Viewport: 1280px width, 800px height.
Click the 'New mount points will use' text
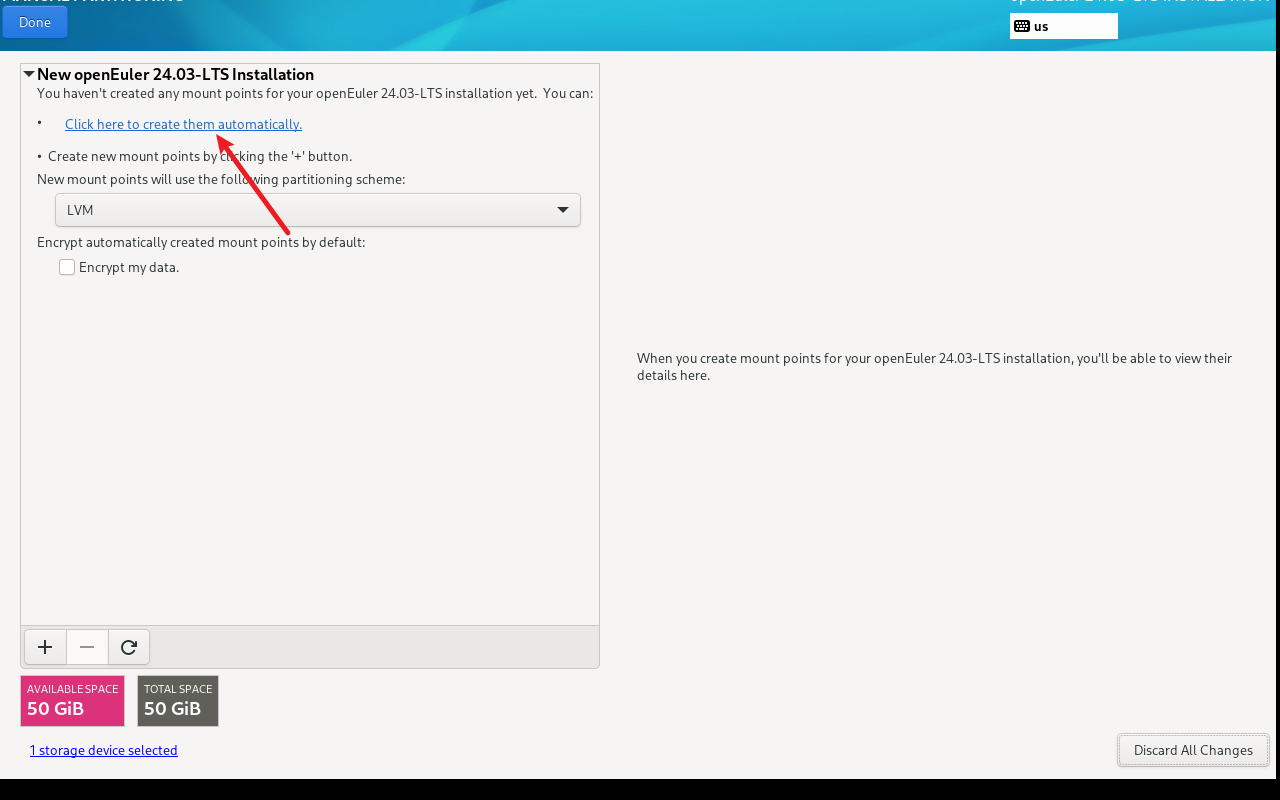click(221, 179)
